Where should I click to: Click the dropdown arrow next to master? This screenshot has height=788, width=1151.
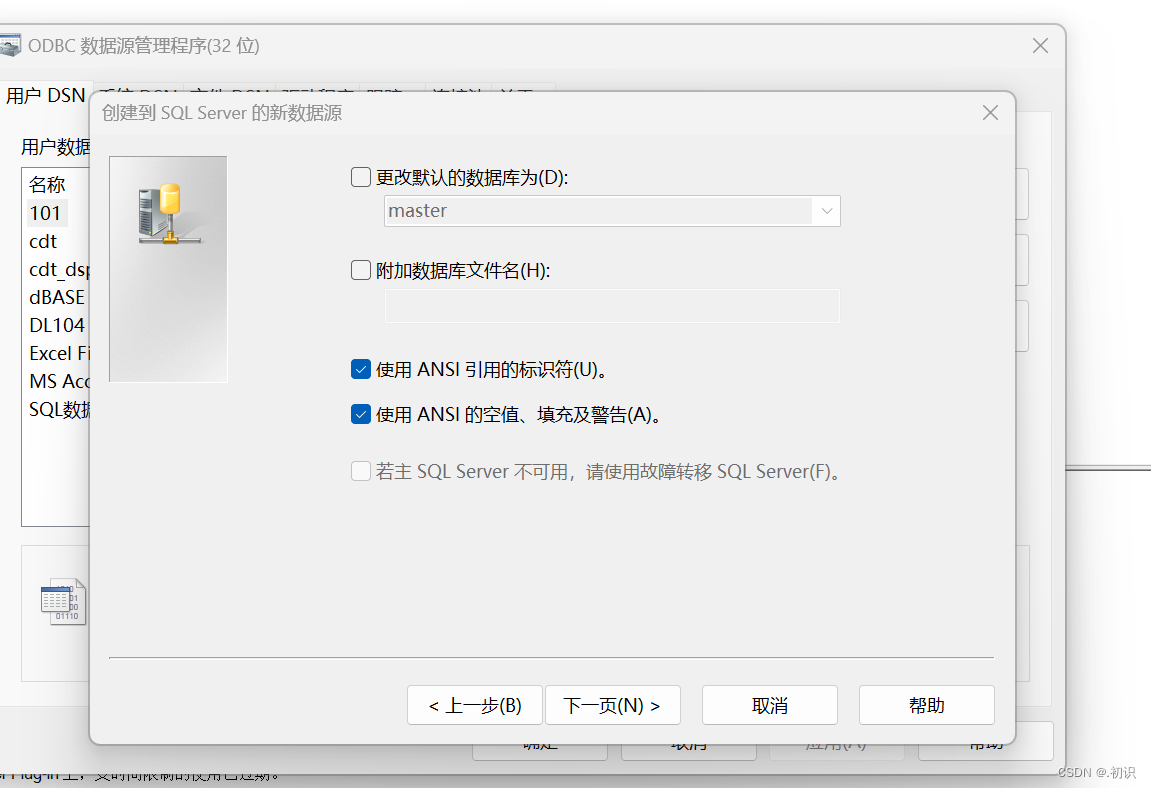click(x=826, y=210)
